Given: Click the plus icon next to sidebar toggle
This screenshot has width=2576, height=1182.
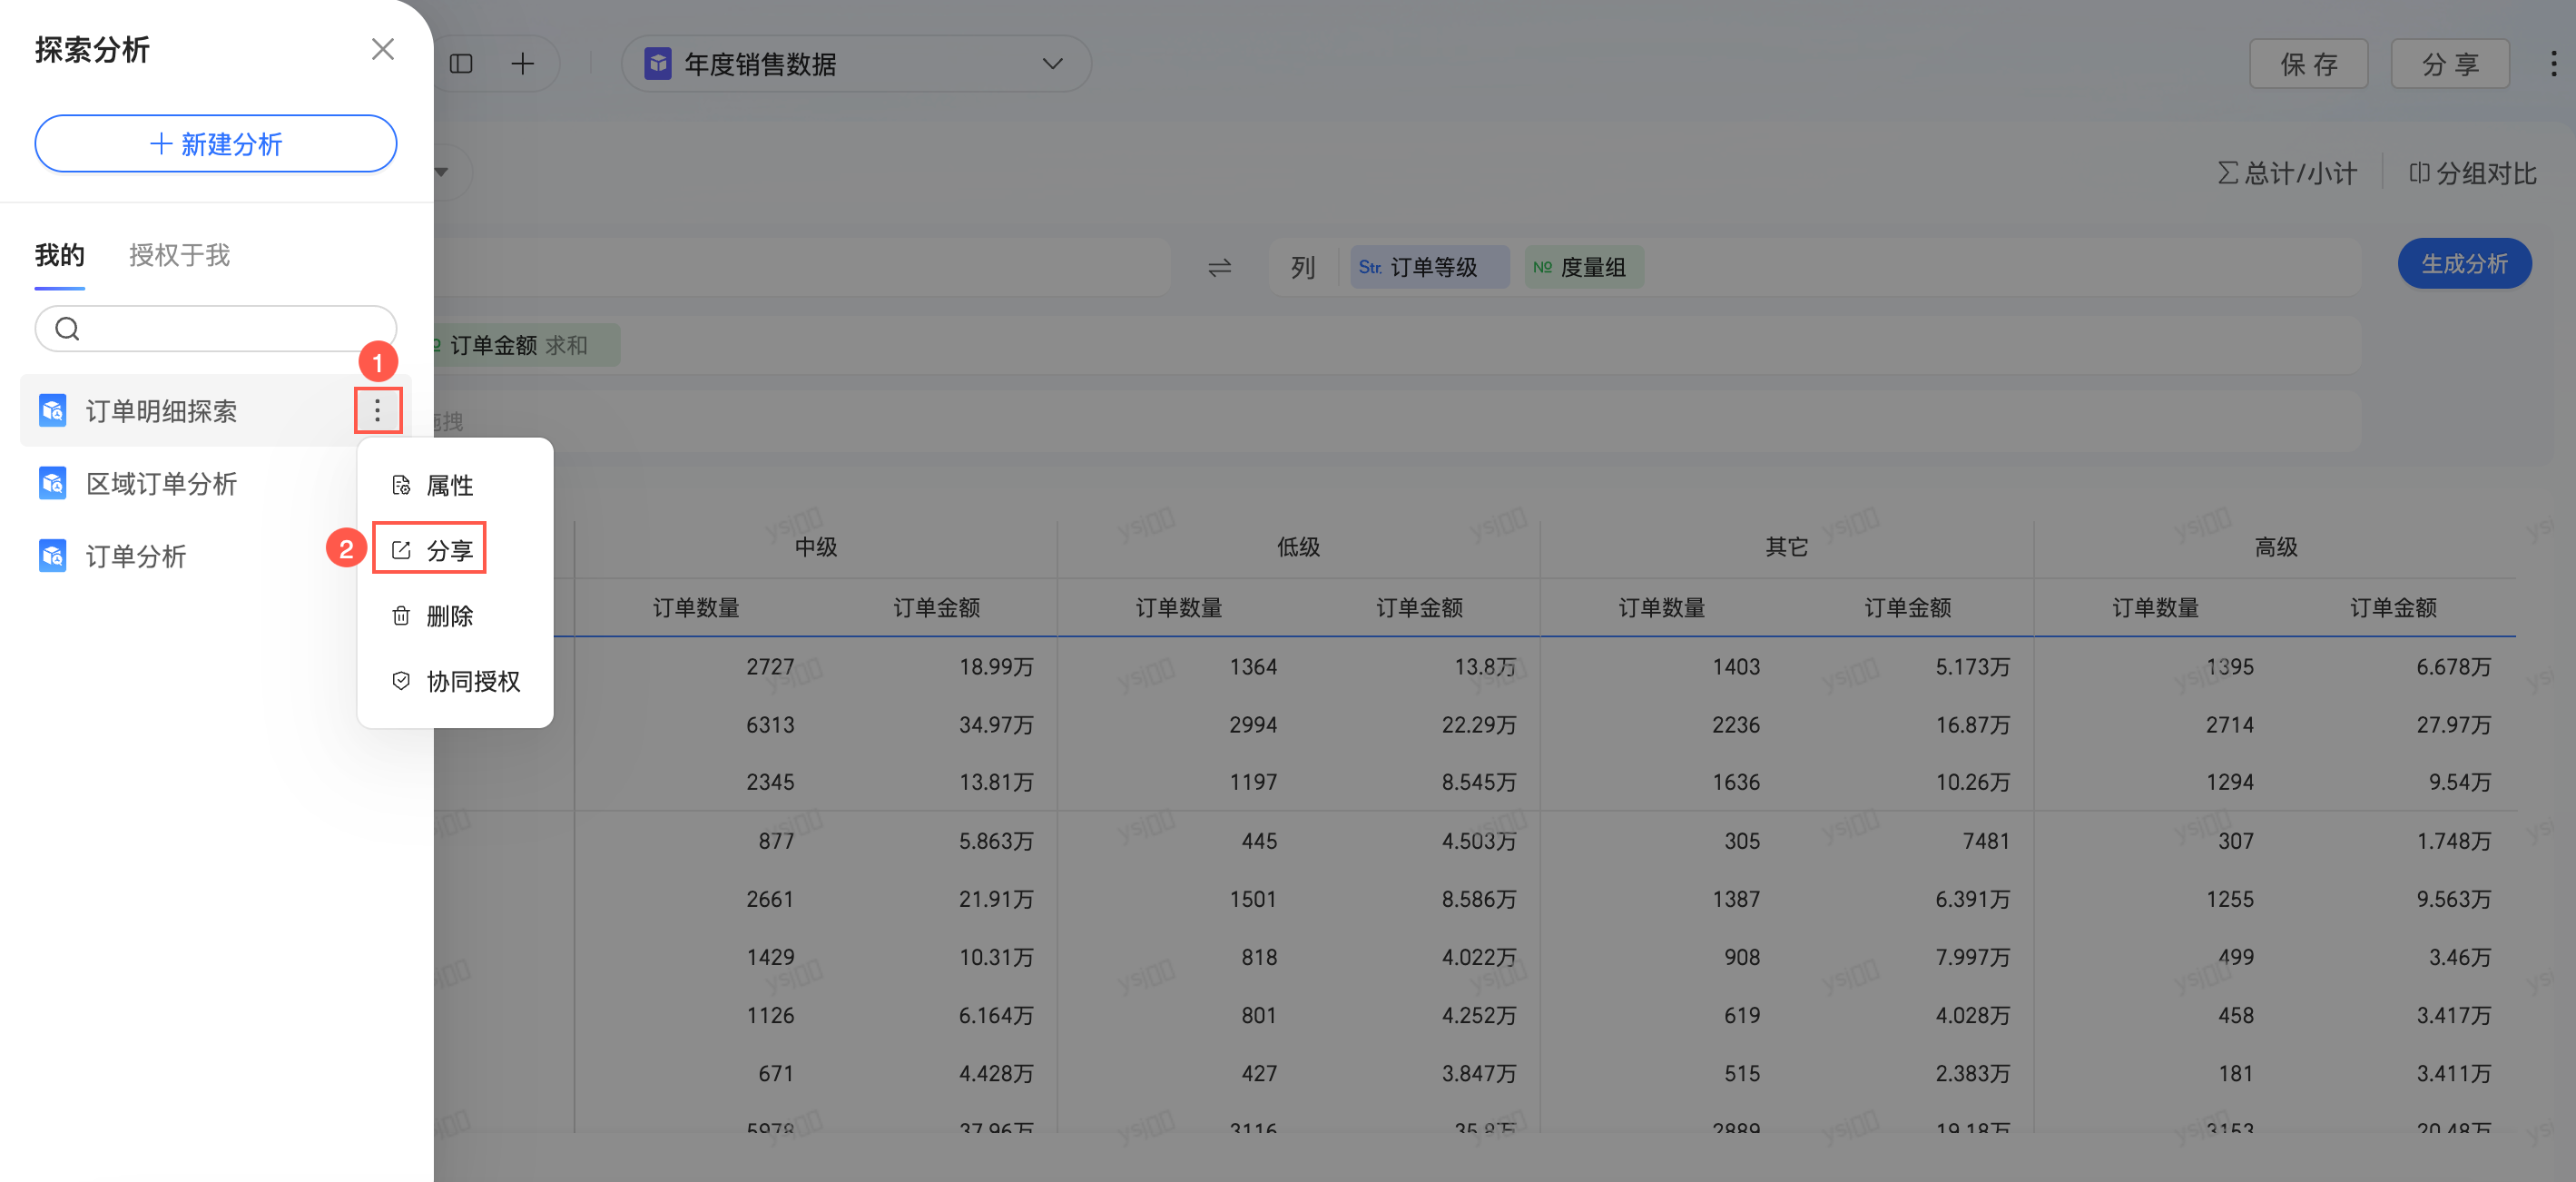Looking at the screenshot, I should 522,64.
